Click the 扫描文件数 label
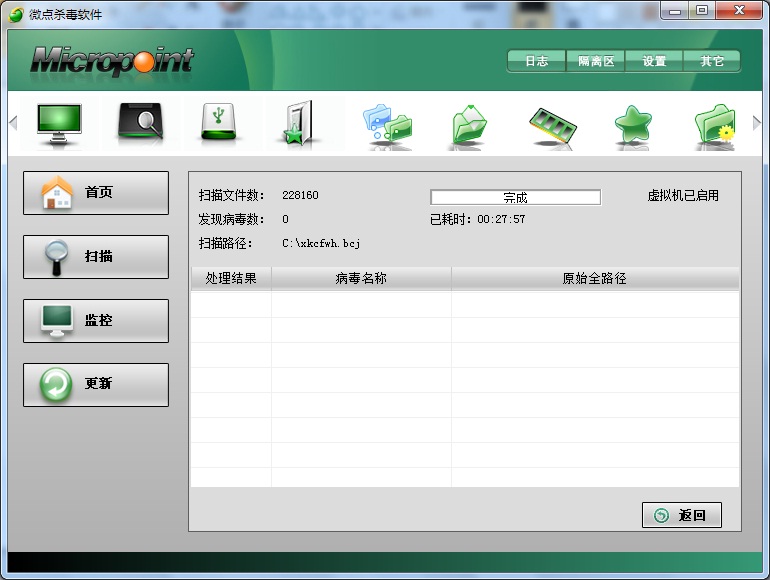This screenshot has height=580, width=770. (x=231, y=195)
